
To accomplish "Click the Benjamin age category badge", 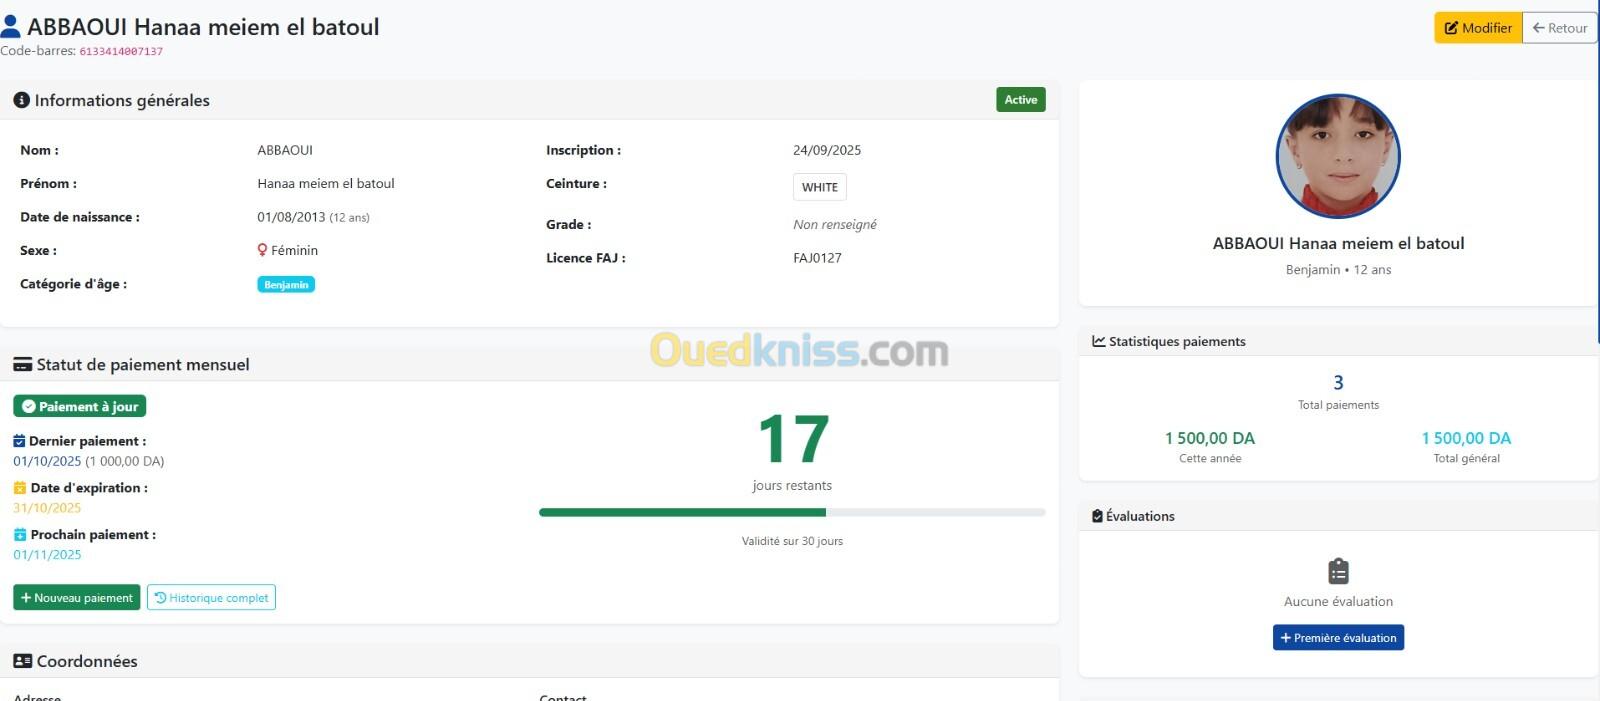I will [286, 285].
